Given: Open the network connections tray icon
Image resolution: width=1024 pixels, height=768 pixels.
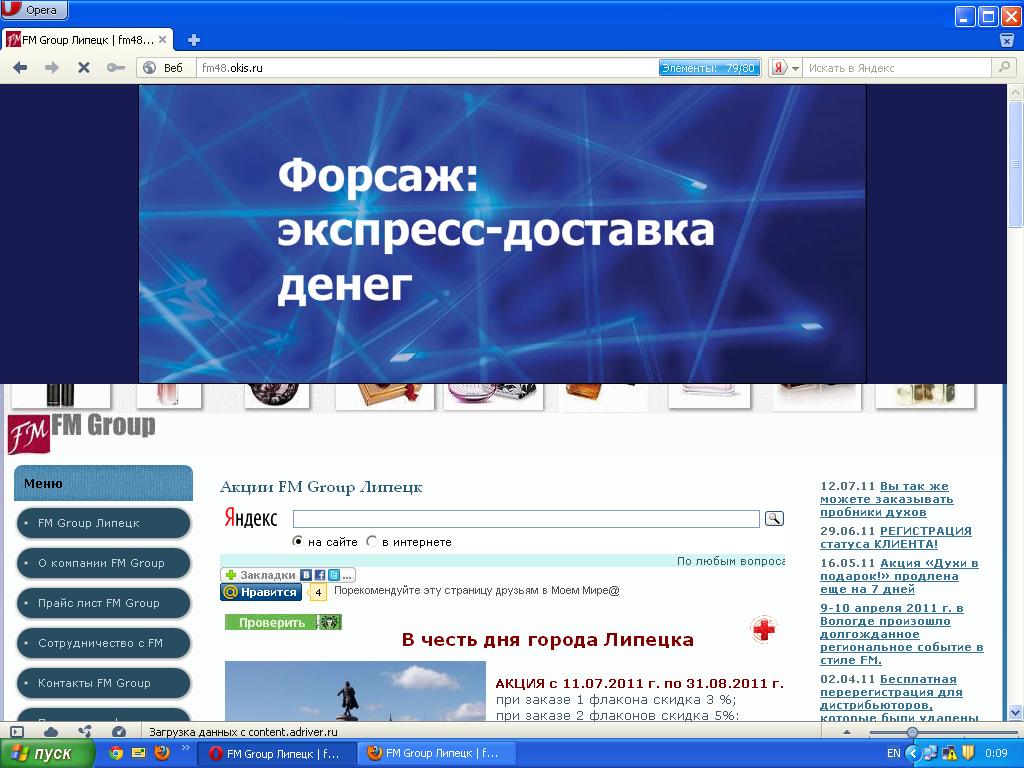Looking at the screenshot, I should tap(930, 753).
